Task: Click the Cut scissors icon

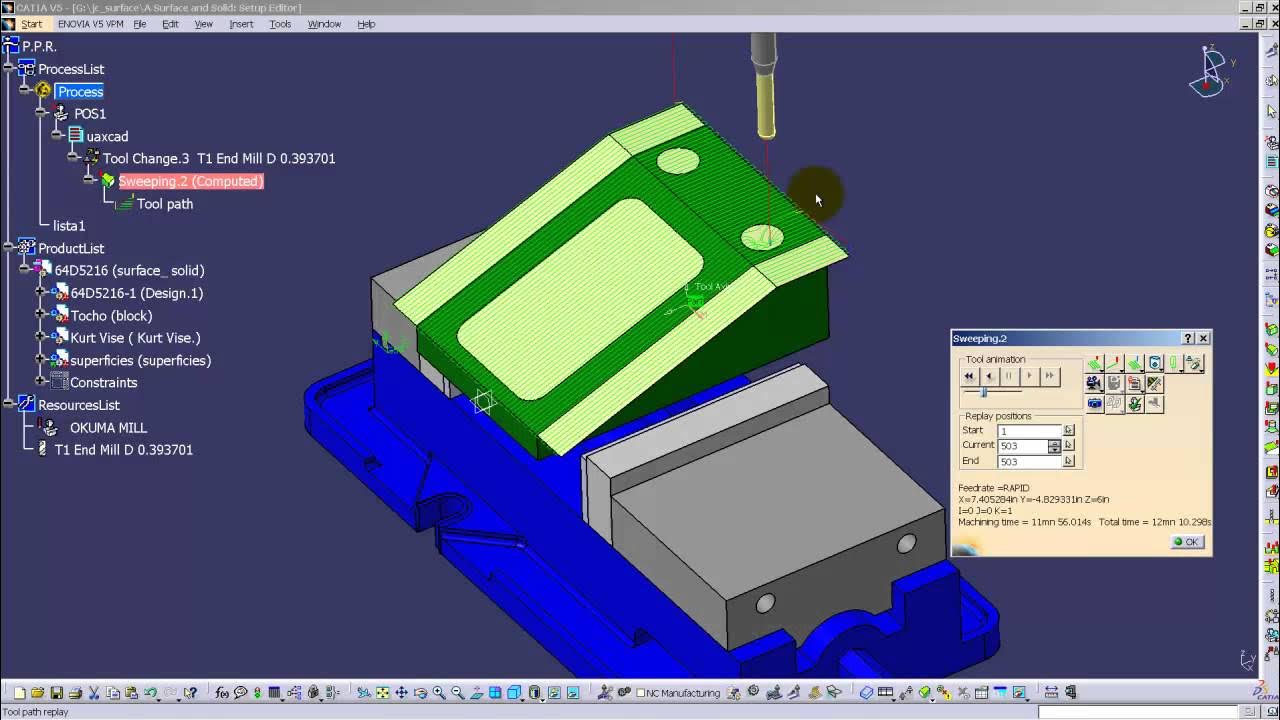Action: [x=93, y=693]
